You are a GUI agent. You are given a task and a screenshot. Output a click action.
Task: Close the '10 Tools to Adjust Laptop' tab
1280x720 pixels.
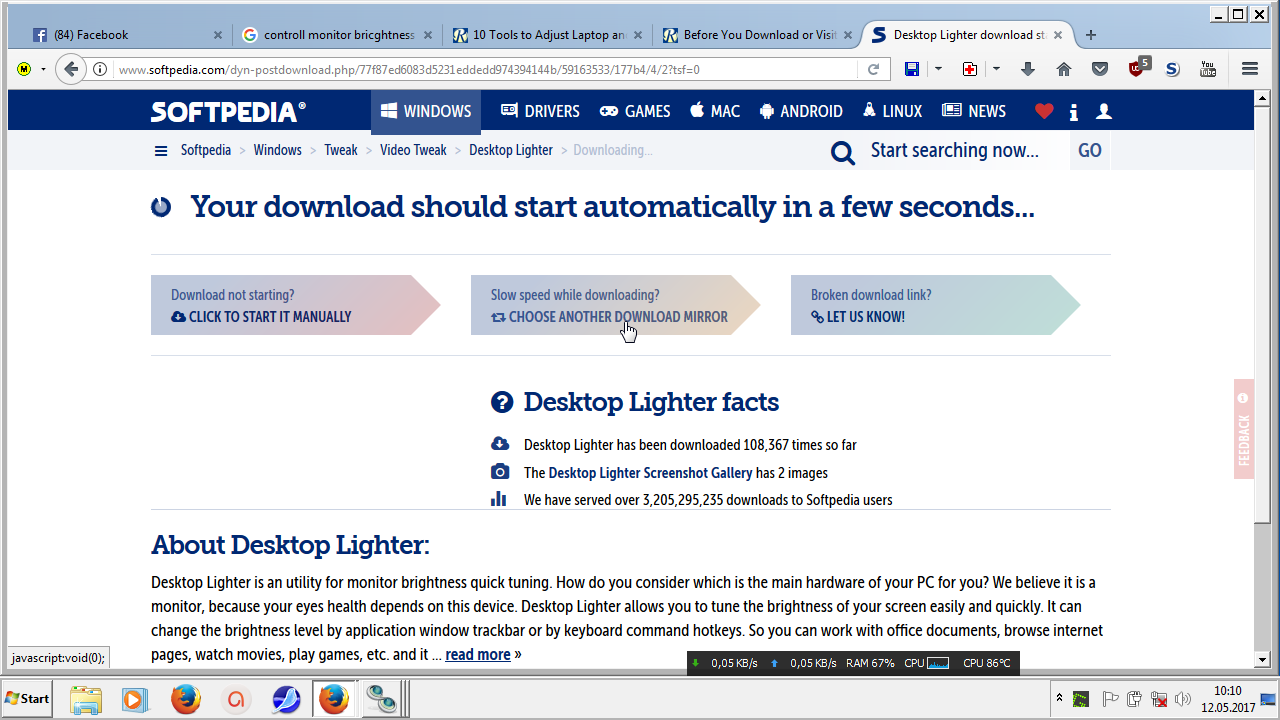point(638,35)
